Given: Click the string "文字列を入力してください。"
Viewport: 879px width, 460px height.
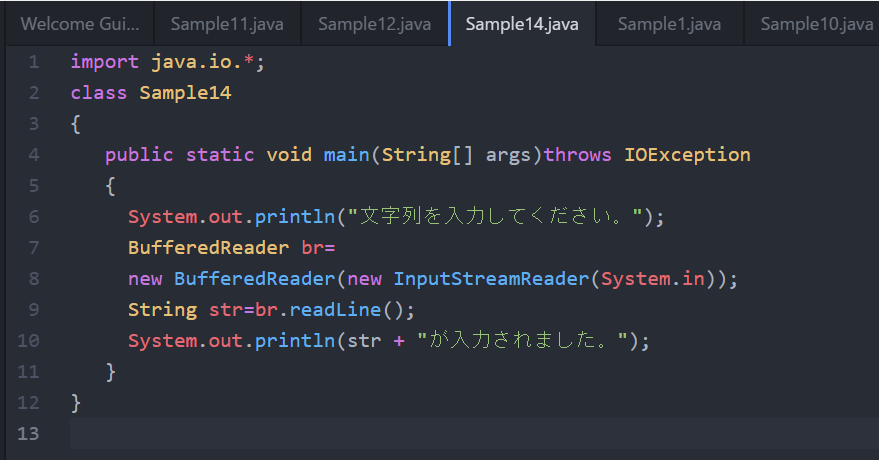Looking at the screenshot, I should pos(495,217).
